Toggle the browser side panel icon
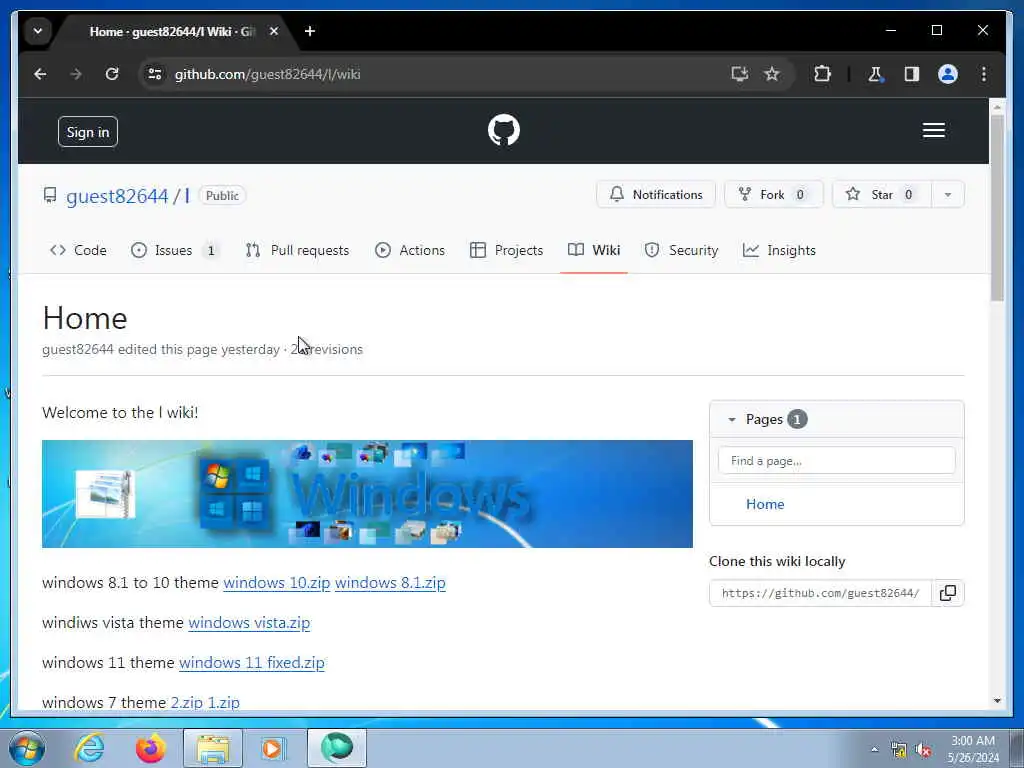This screenshot has height=768, width=1024. click(x=912, y=74)
